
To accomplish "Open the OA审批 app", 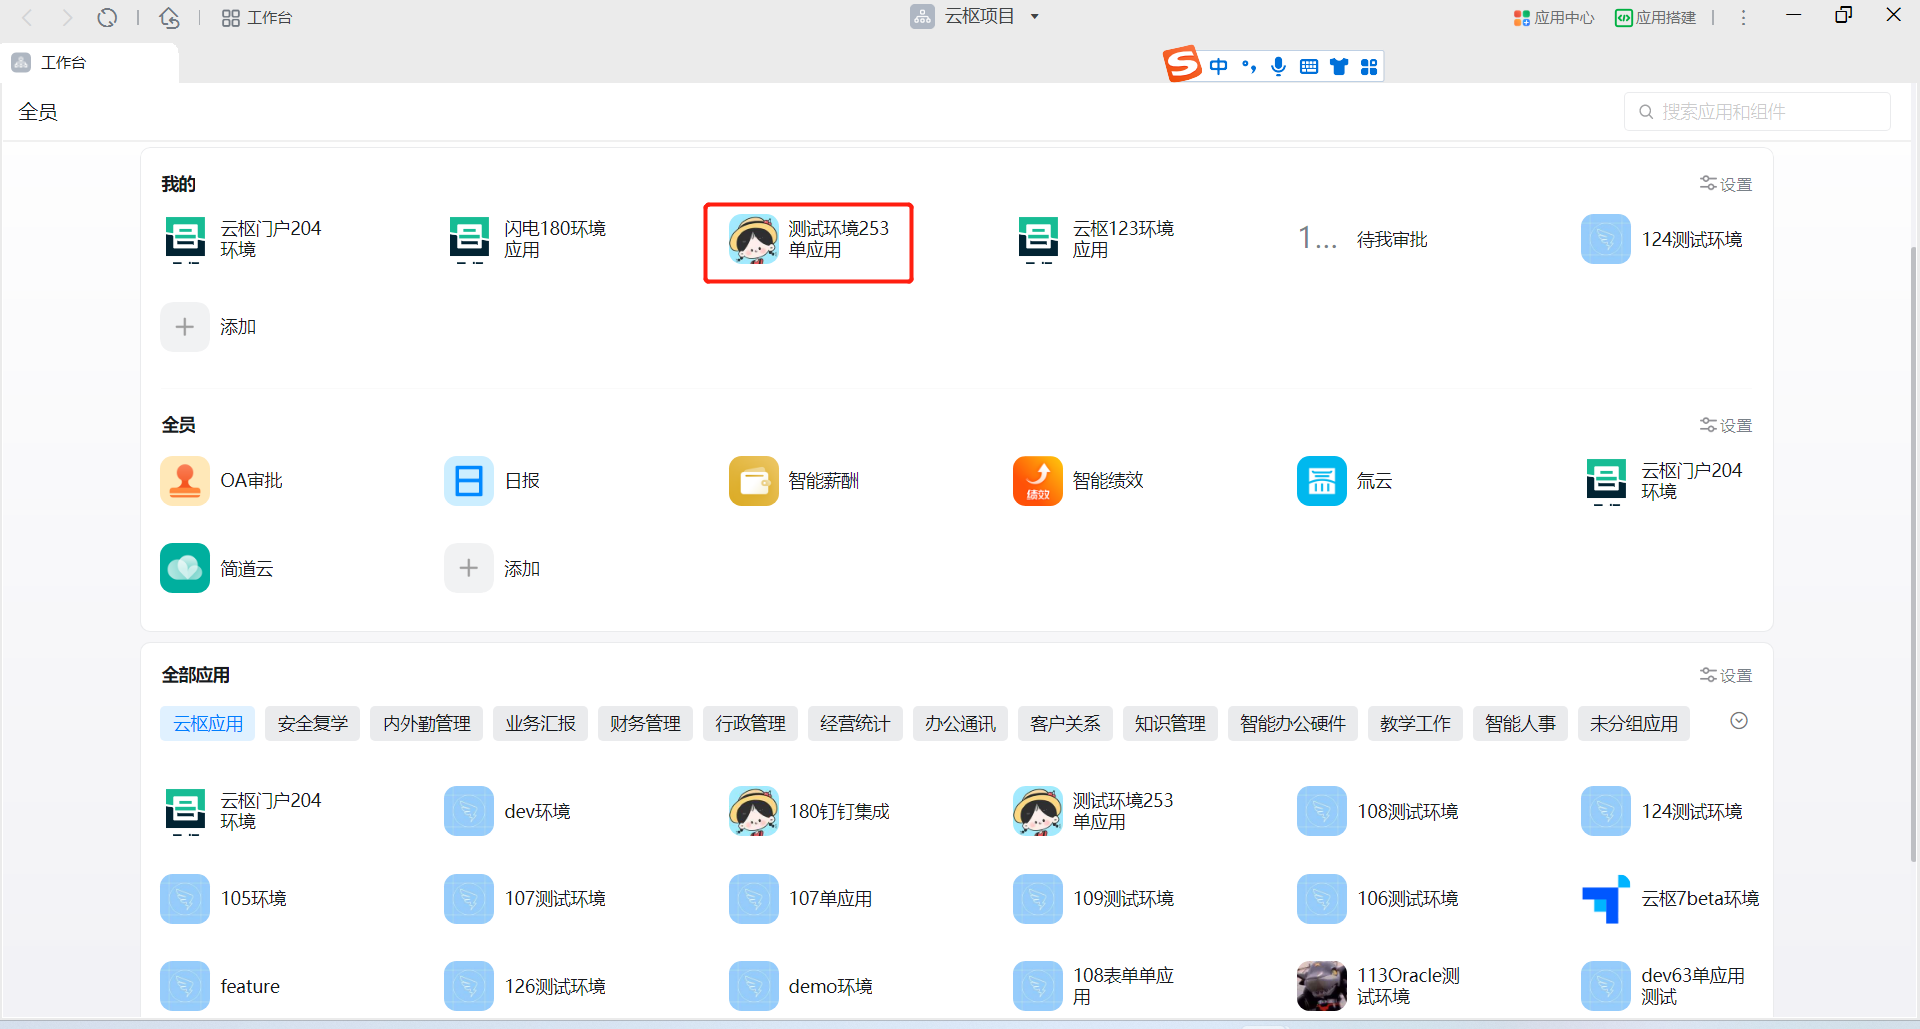I will 185,481.
